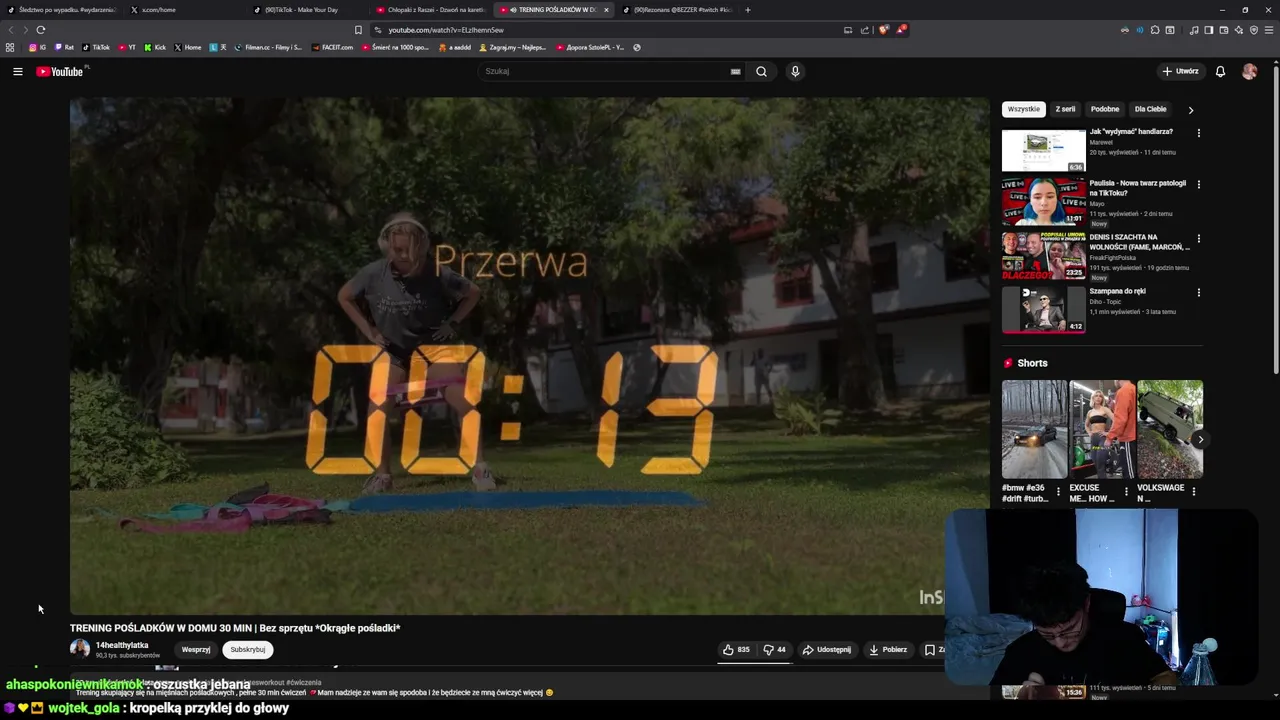Screen dimensions: 1280x720
Task: Click the Pobierz download button
Action: pos(888,649)
